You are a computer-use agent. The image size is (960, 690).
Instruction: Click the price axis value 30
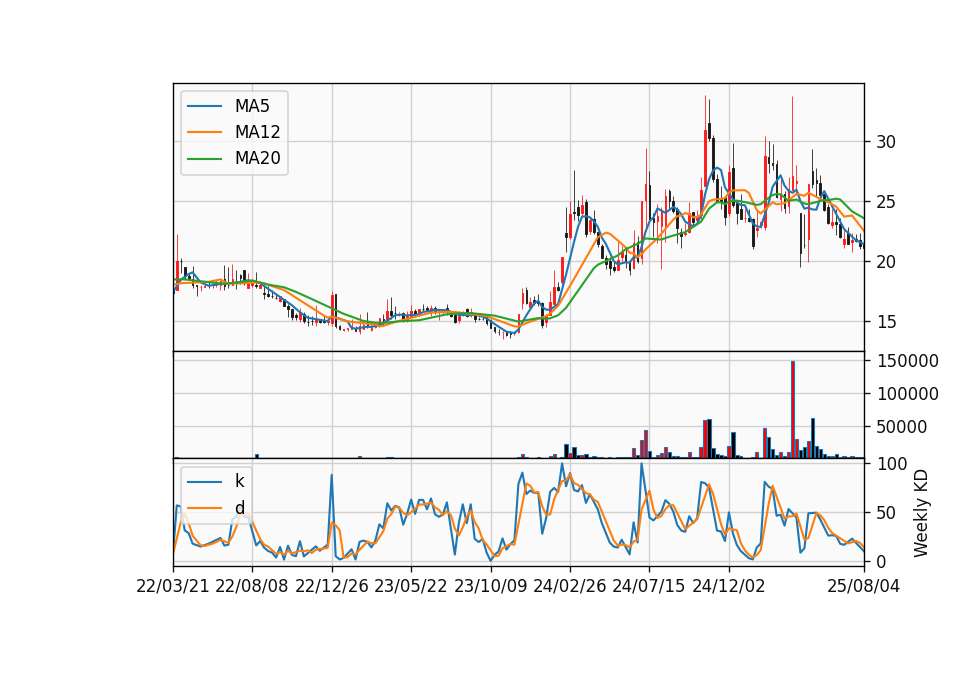tap(886, 142)
